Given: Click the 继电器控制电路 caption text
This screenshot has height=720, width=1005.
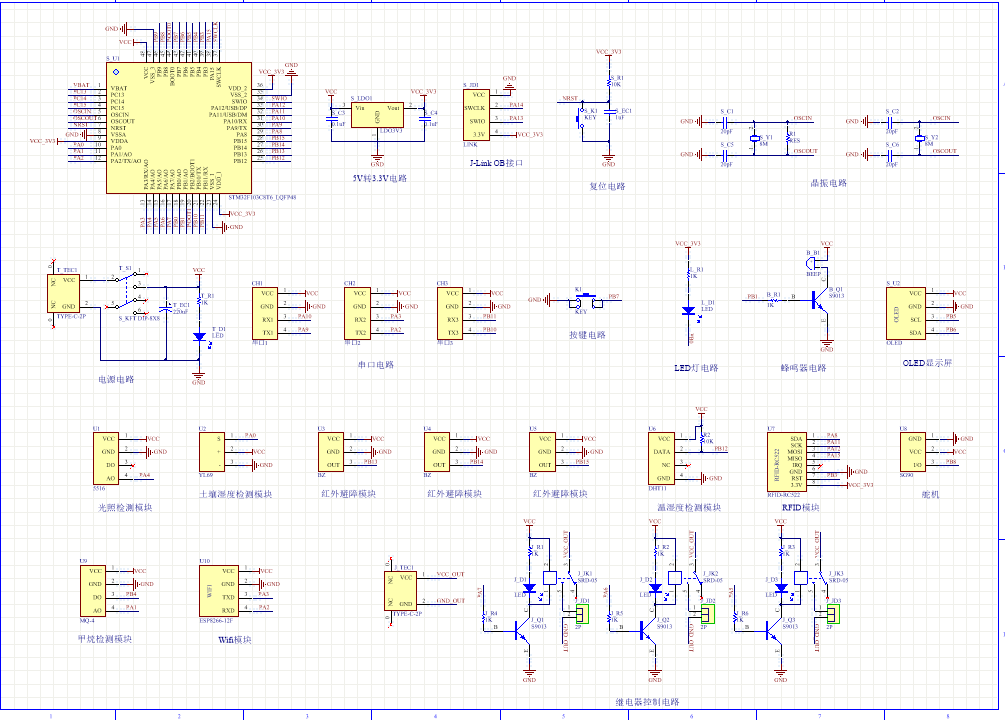Looking at the screenshot, I should 647,702.
